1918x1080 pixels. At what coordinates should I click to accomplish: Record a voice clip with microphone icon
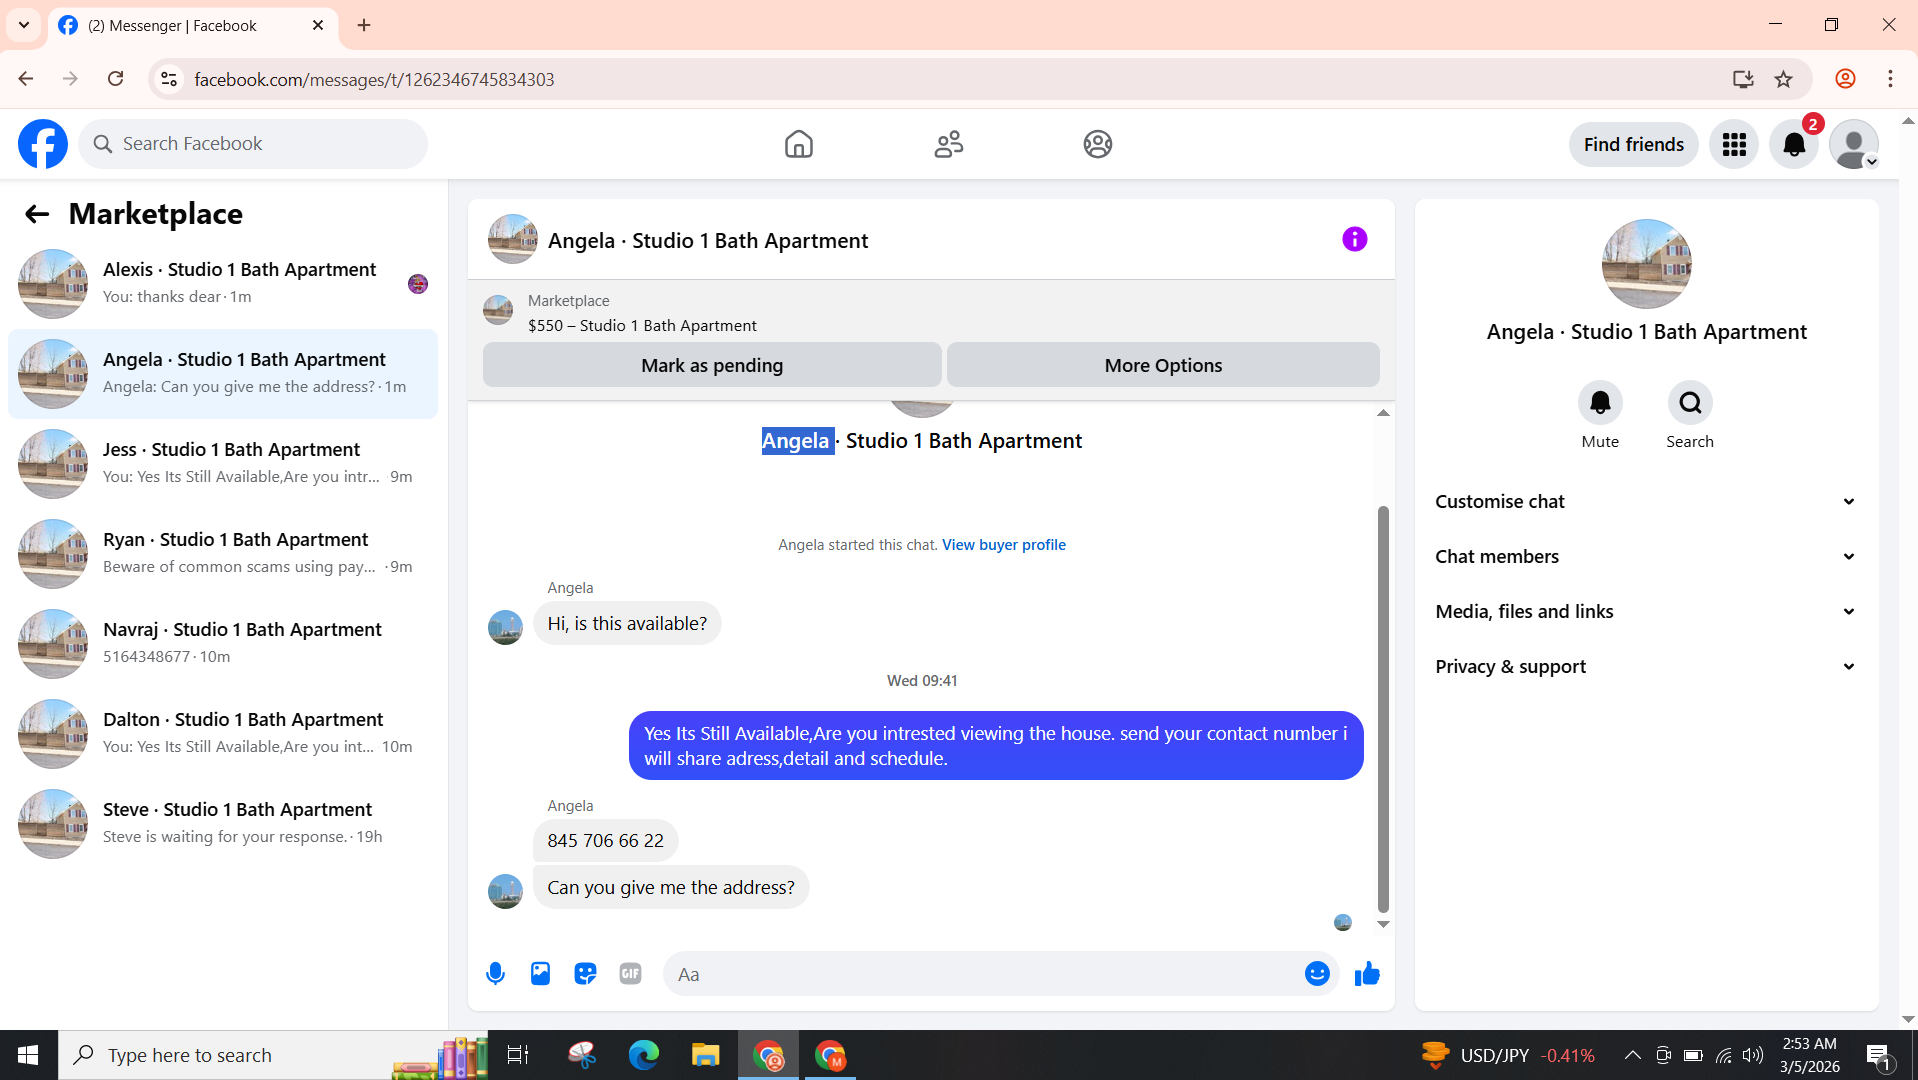pos(495,974)
